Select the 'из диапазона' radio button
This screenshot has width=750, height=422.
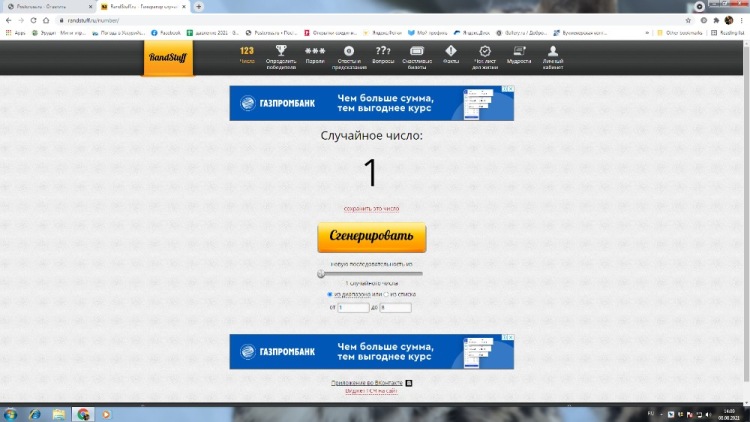tap(330, 294)
